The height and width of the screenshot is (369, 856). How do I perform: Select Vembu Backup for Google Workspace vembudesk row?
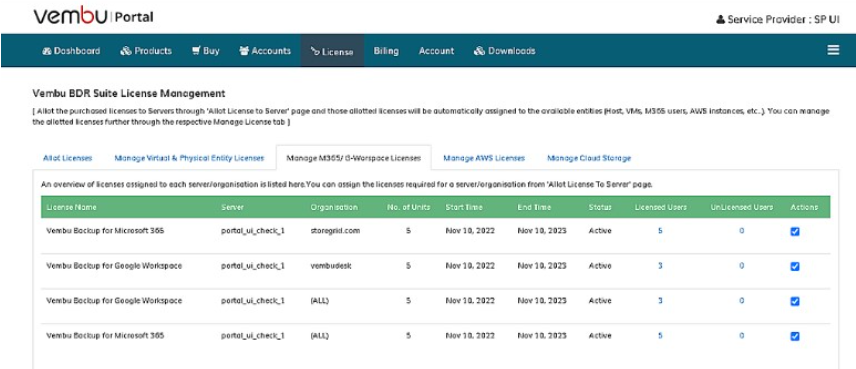tap(436, 271)
